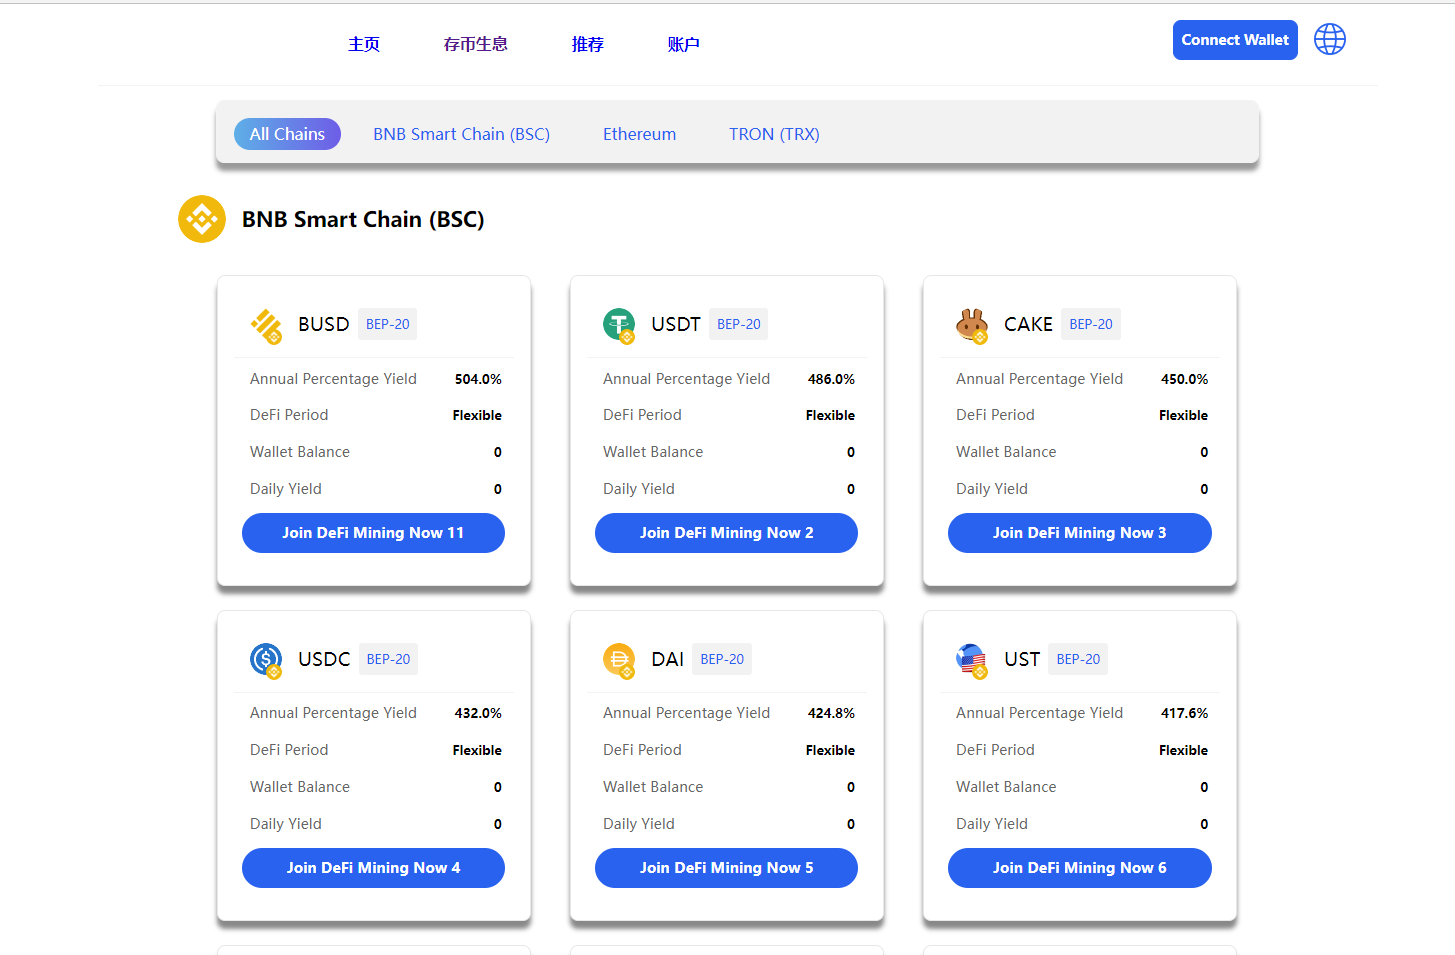Click the BUSD token name

pyautogui.click(x=324, y=324)
